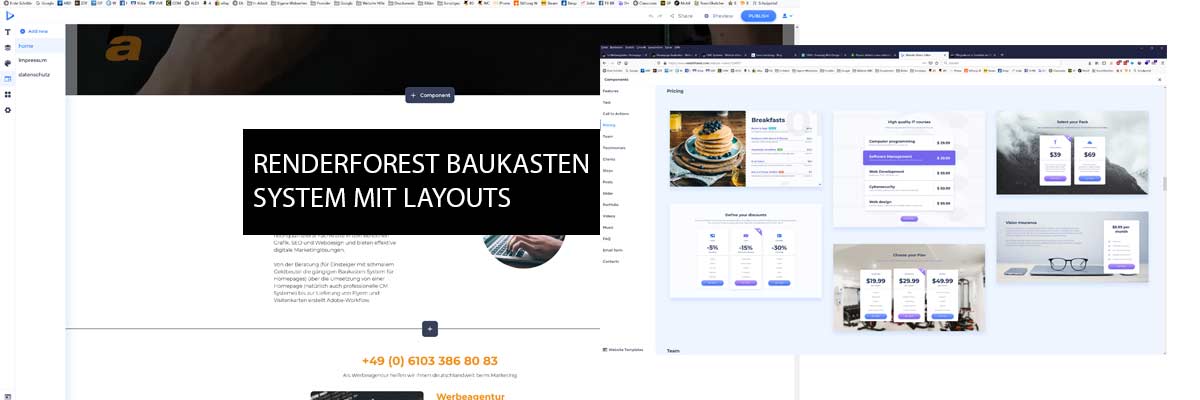Image resolution: width=1200 pixels, height=400 pixels.
Task: Select the datenschutz page entry
Action: (x=35, y=74)
